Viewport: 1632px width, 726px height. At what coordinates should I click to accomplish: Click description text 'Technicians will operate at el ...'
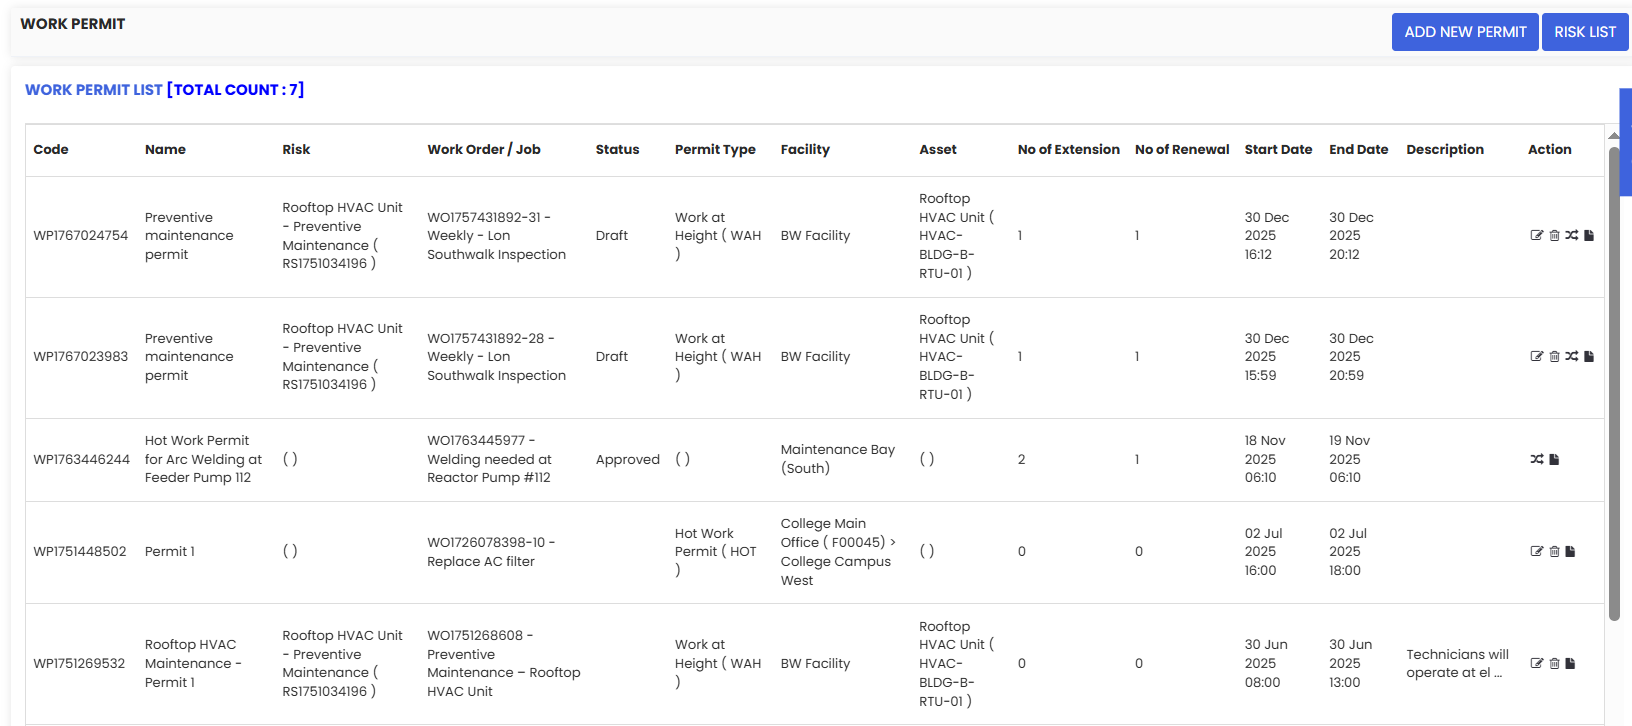(1457, 664)
